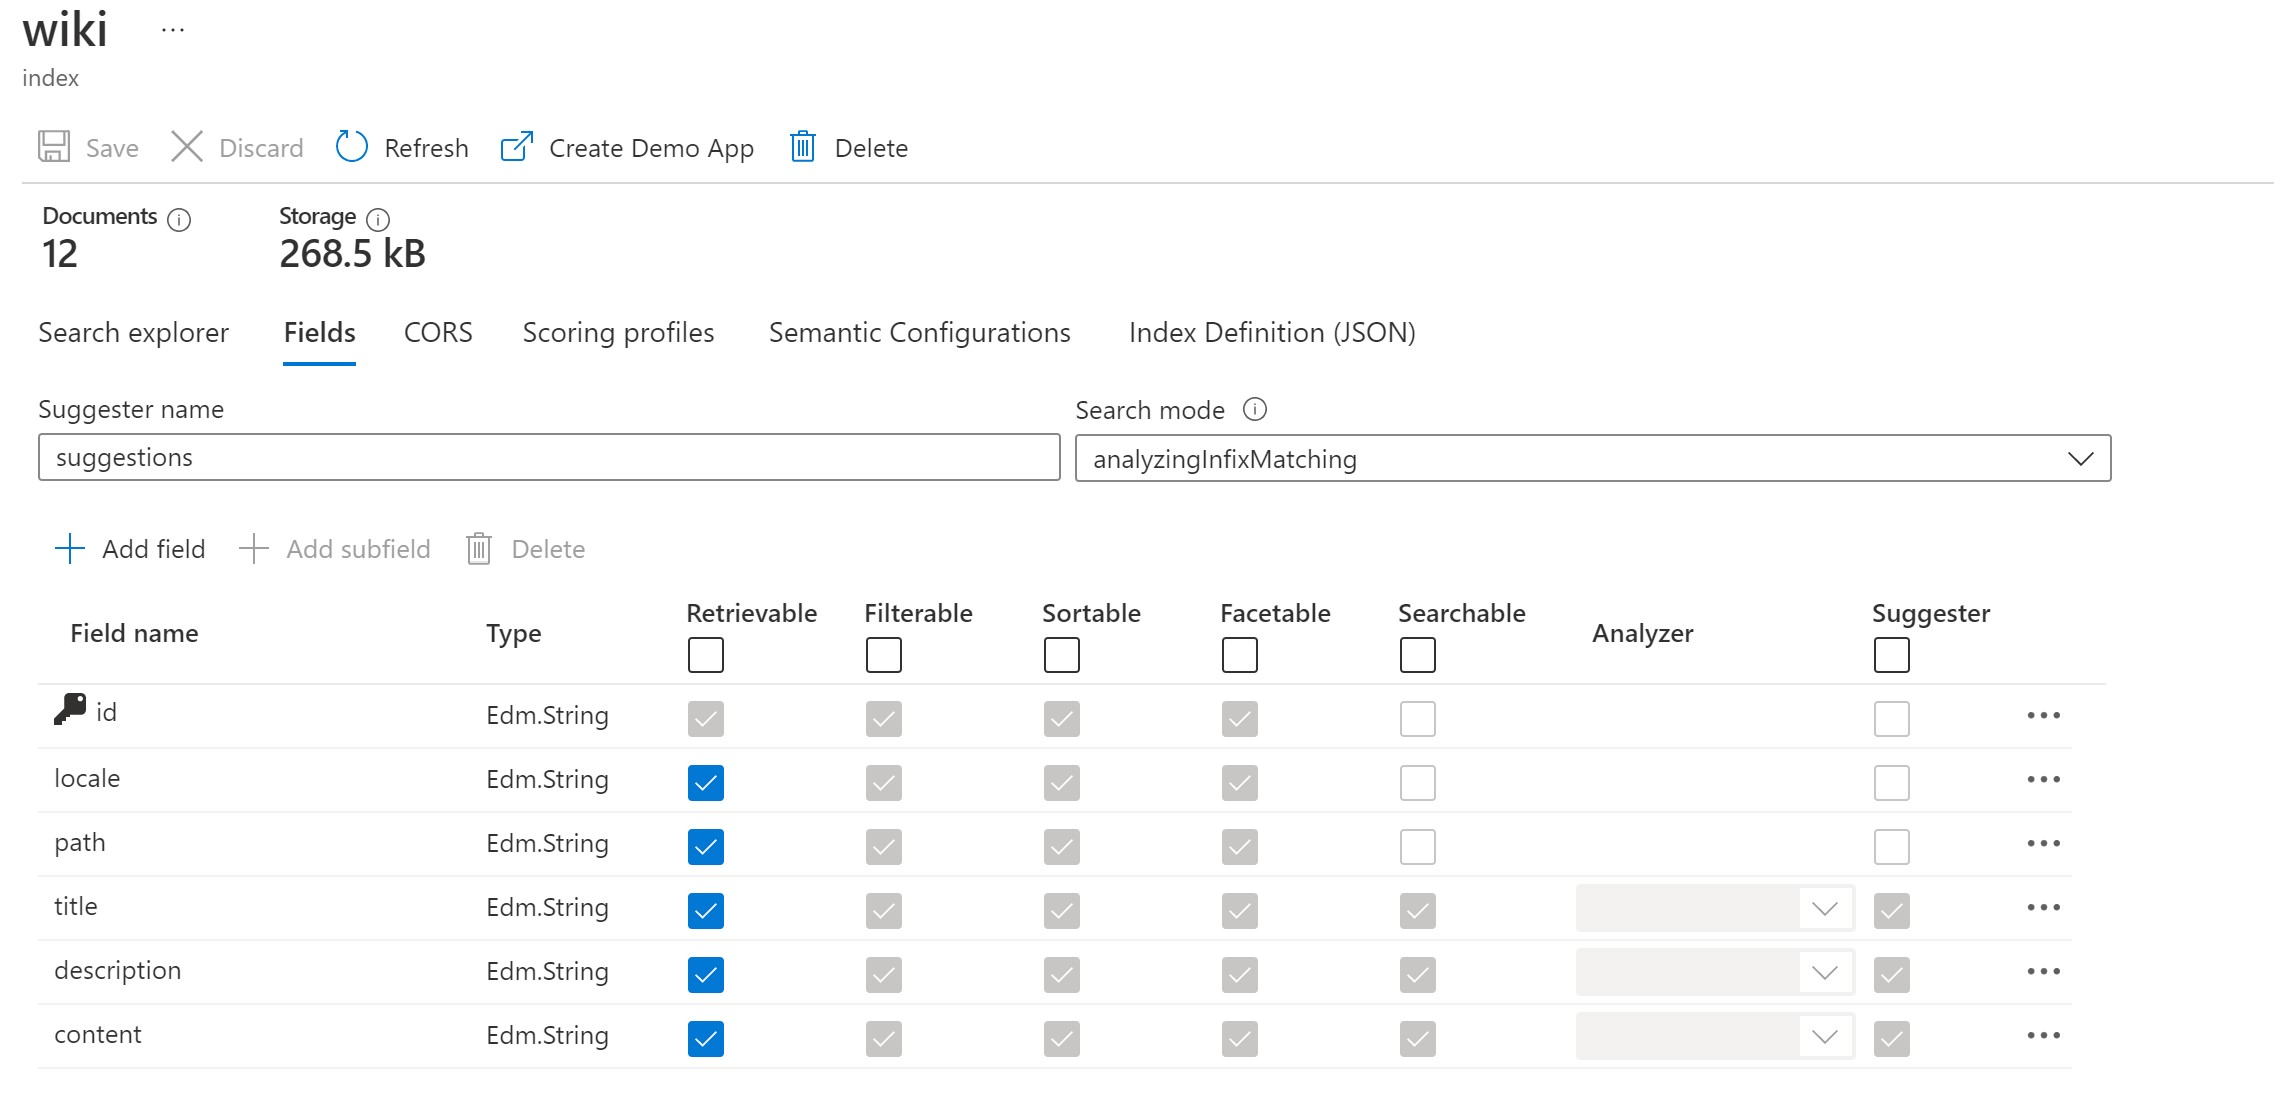Click the Discard X icon
This screenshot has height=1120, width=2274.
187,146
